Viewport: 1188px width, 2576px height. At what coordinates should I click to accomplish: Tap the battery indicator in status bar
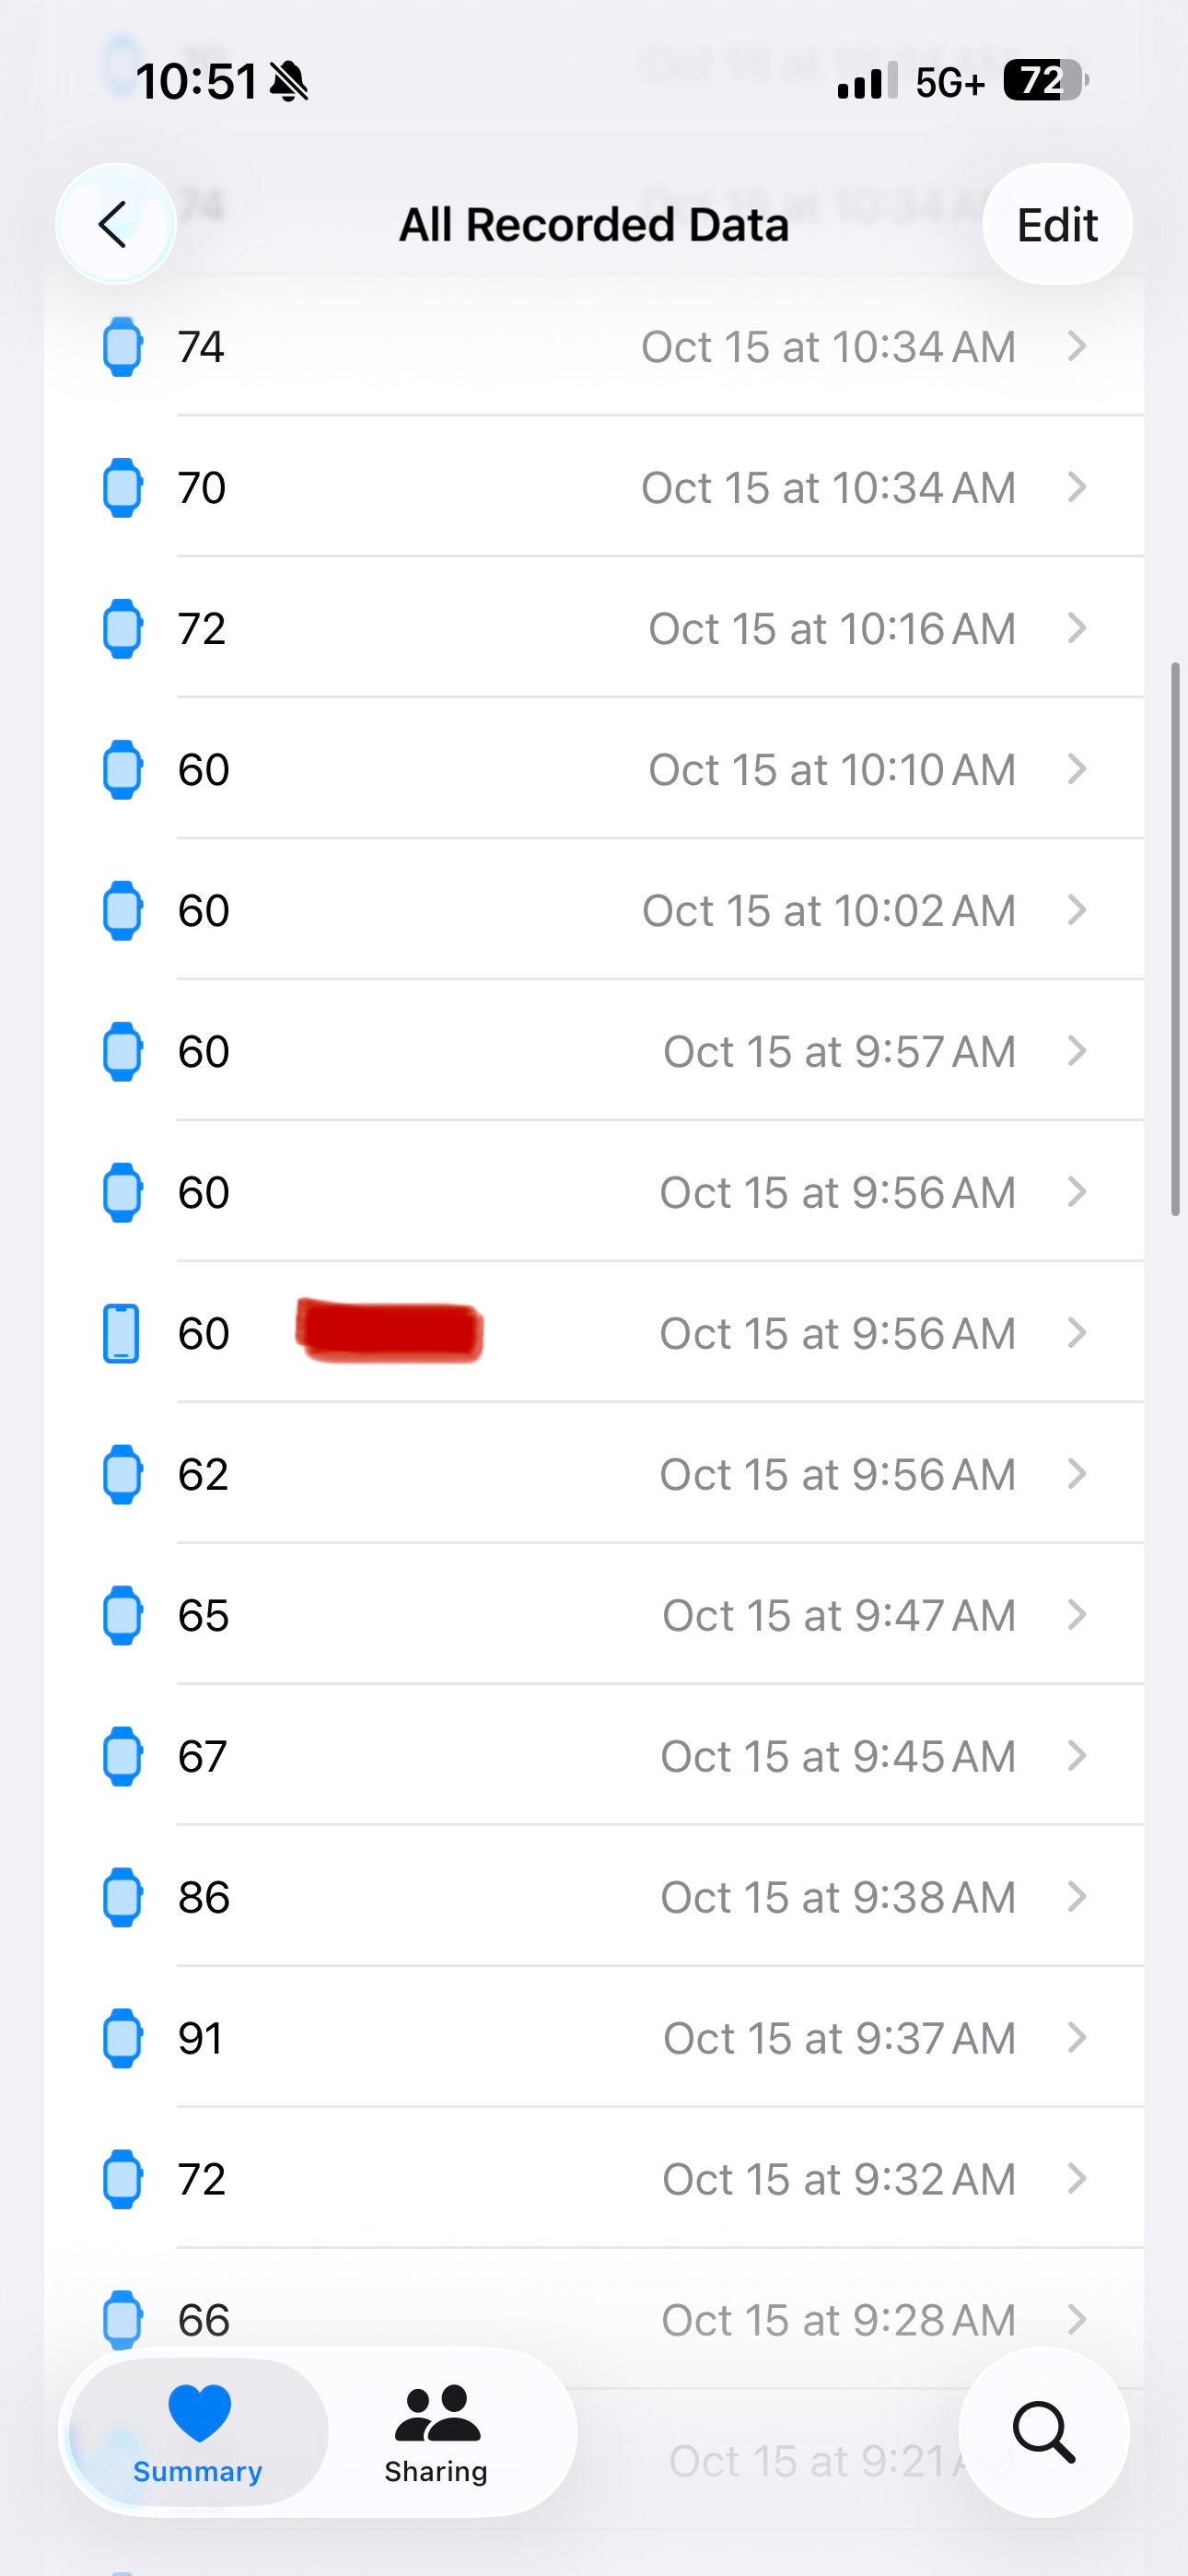pyautogui.click(x=1044, y=80)
